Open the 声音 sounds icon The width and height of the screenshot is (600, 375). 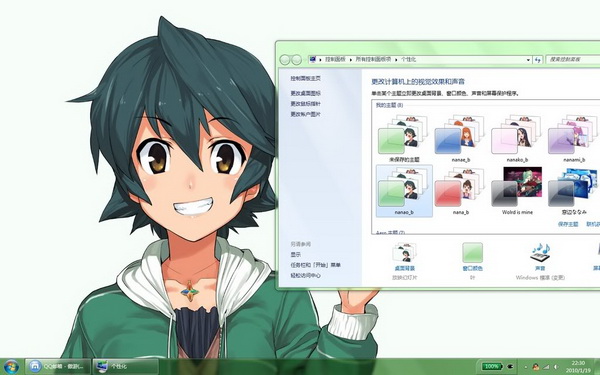click(540, 257)
